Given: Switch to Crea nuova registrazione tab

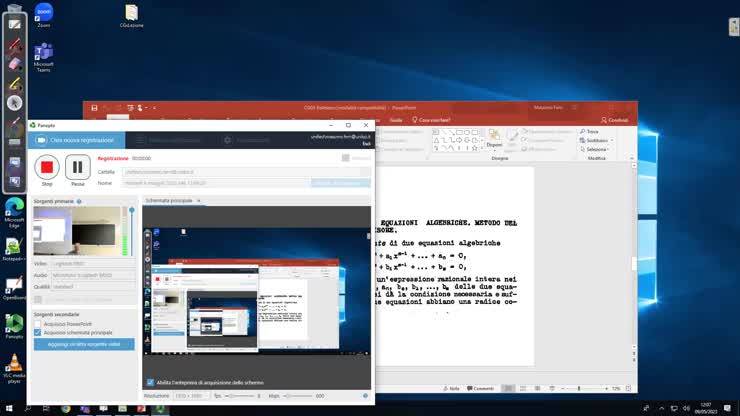Looking at the screenshot, I should tap(76, 141).
